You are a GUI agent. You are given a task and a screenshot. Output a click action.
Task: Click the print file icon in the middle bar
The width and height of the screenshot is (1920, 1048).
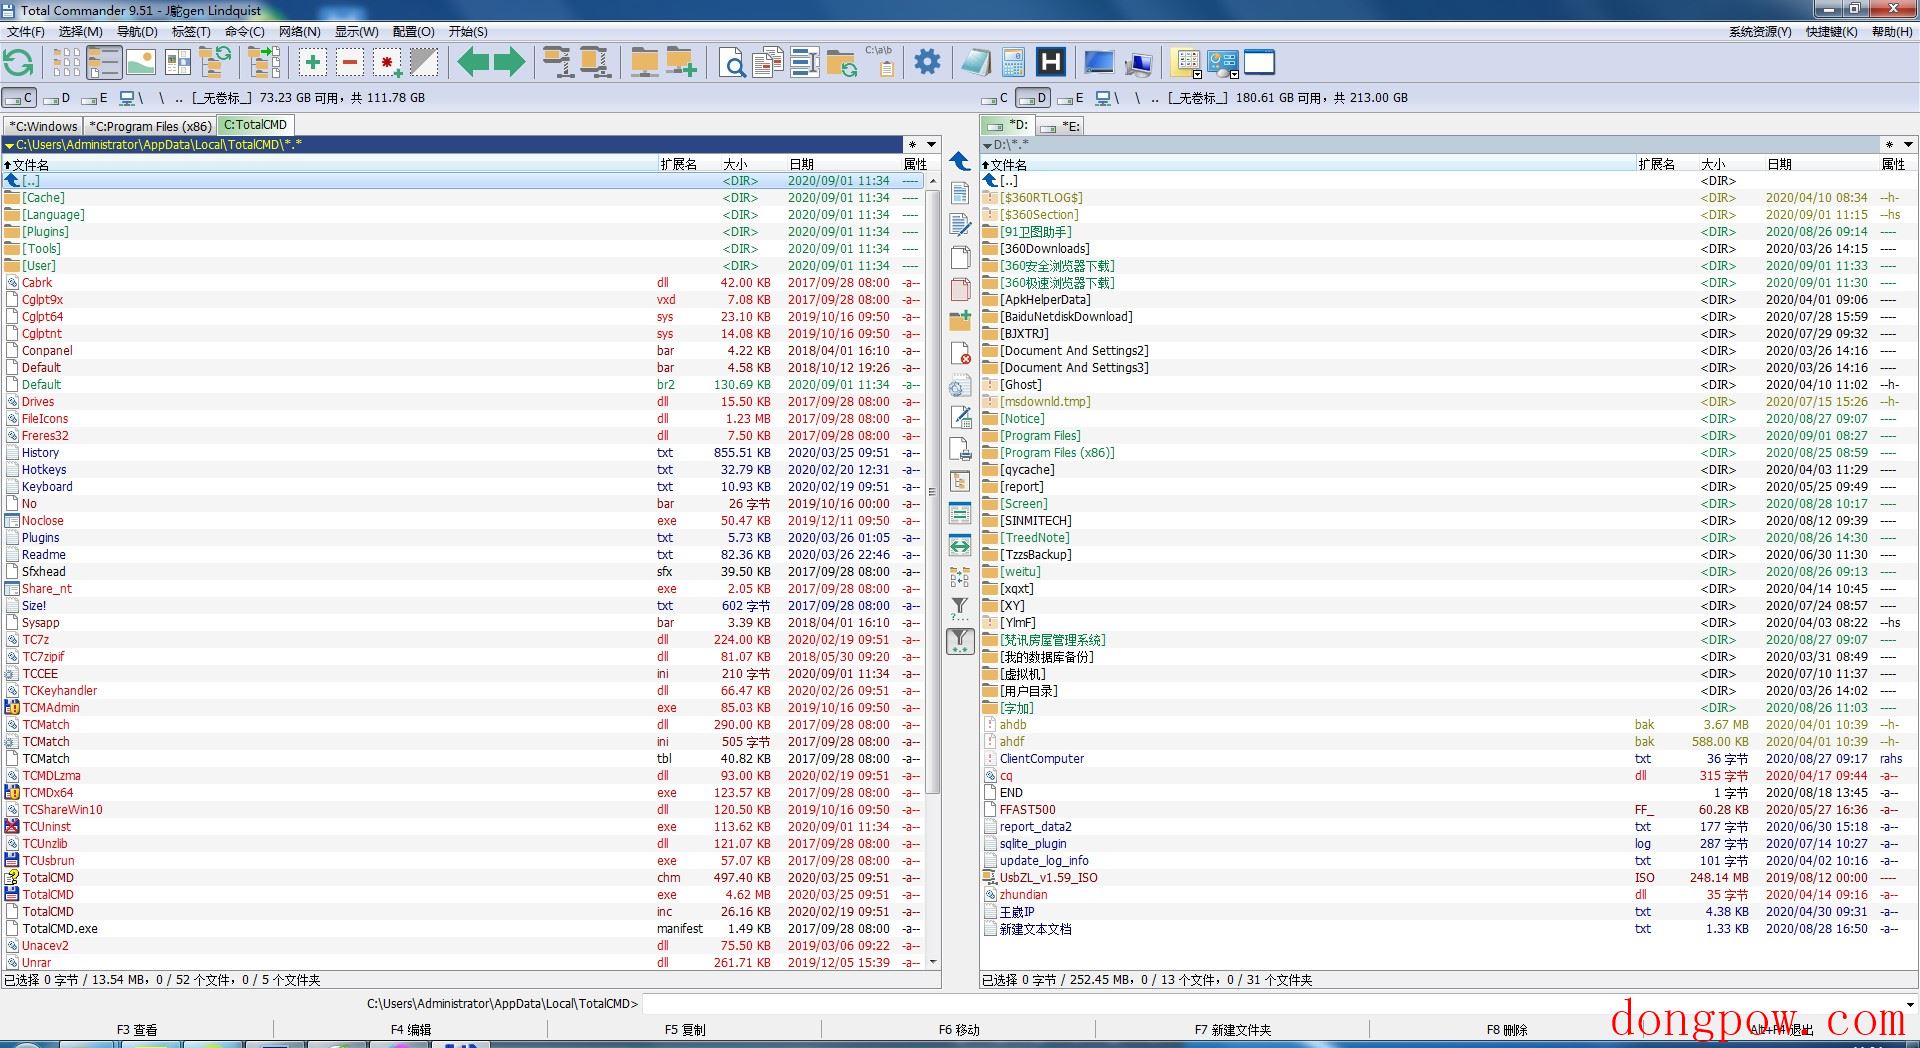click(x=960, y=449)
